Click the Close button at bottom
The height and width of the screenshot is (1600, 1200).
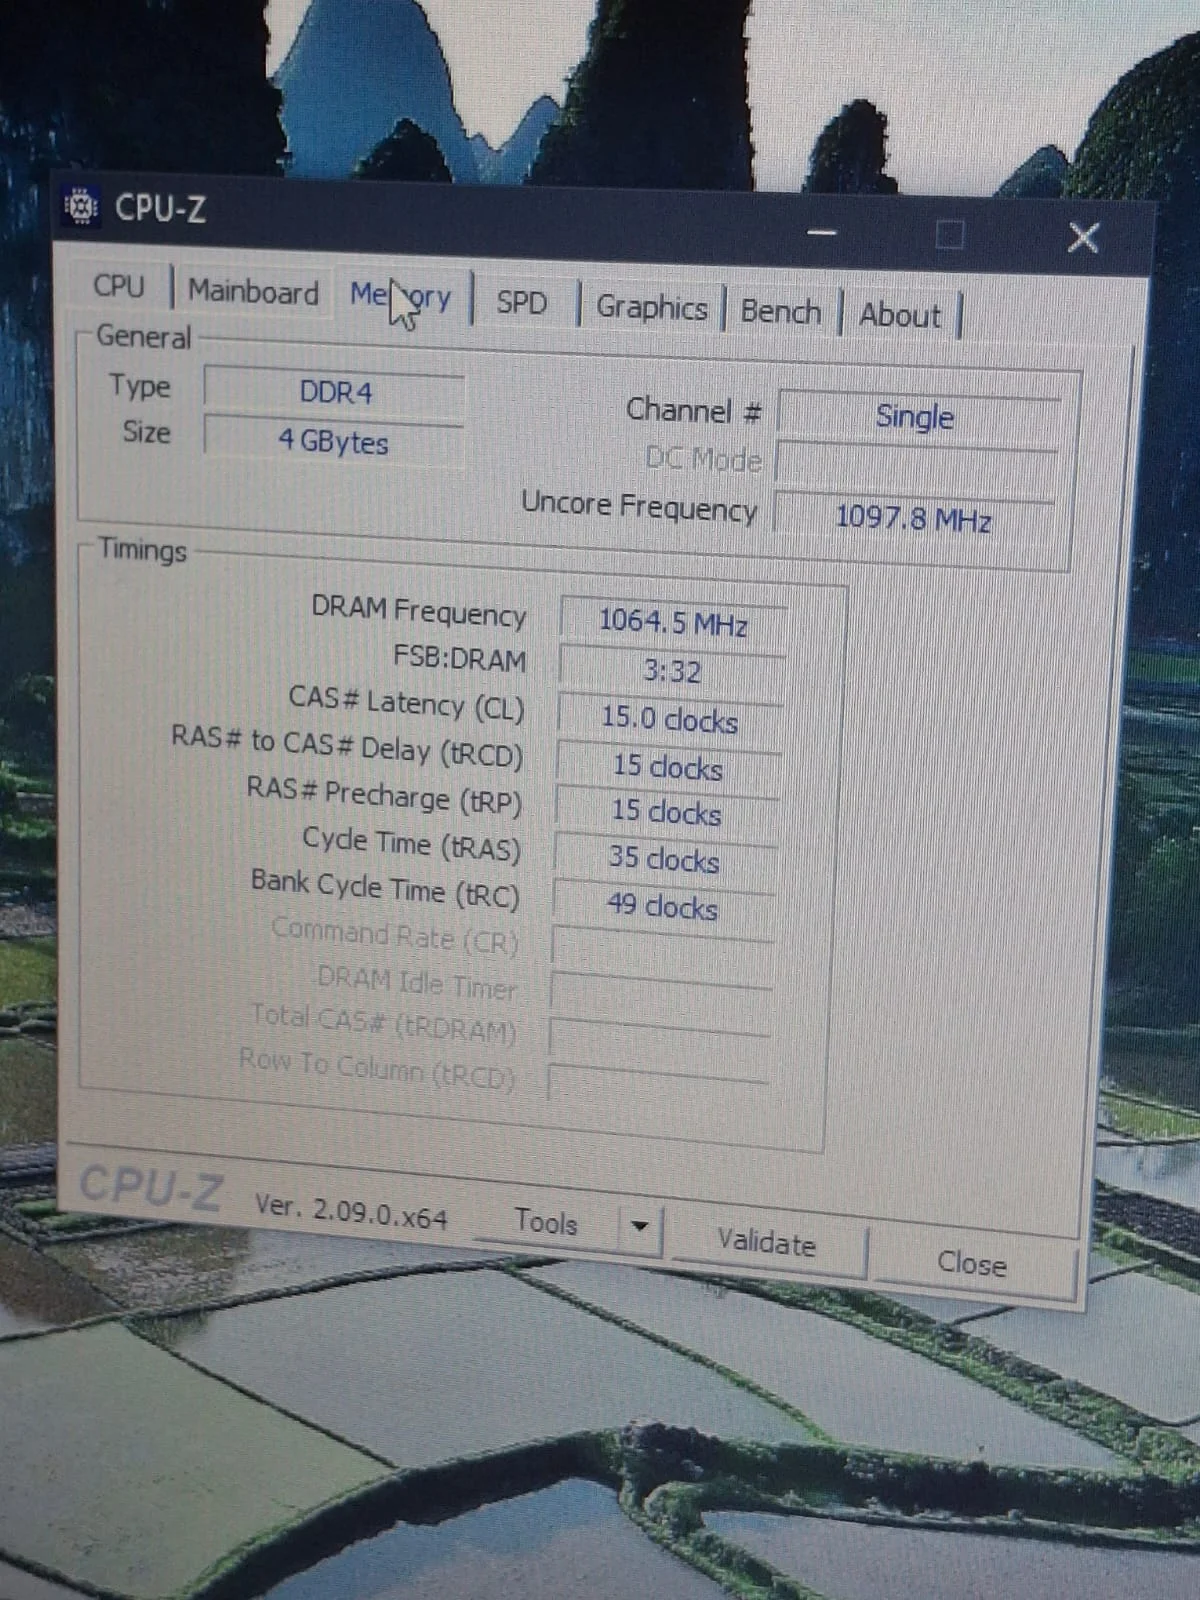[x=972, y=1263]
